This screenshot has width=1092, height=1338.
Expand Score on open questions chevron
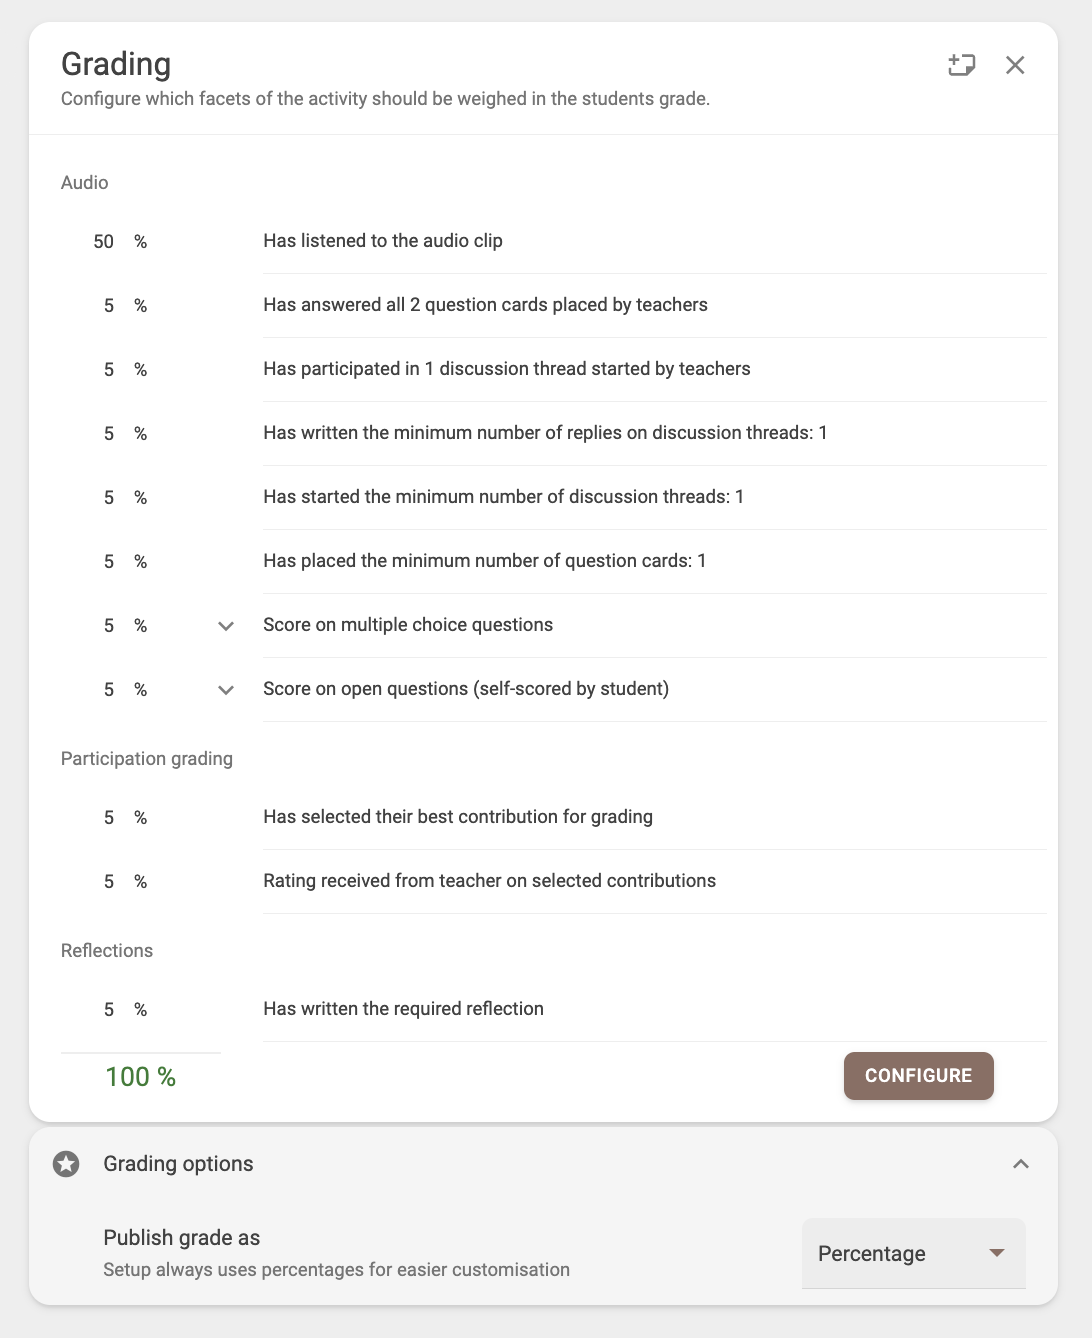226,690
